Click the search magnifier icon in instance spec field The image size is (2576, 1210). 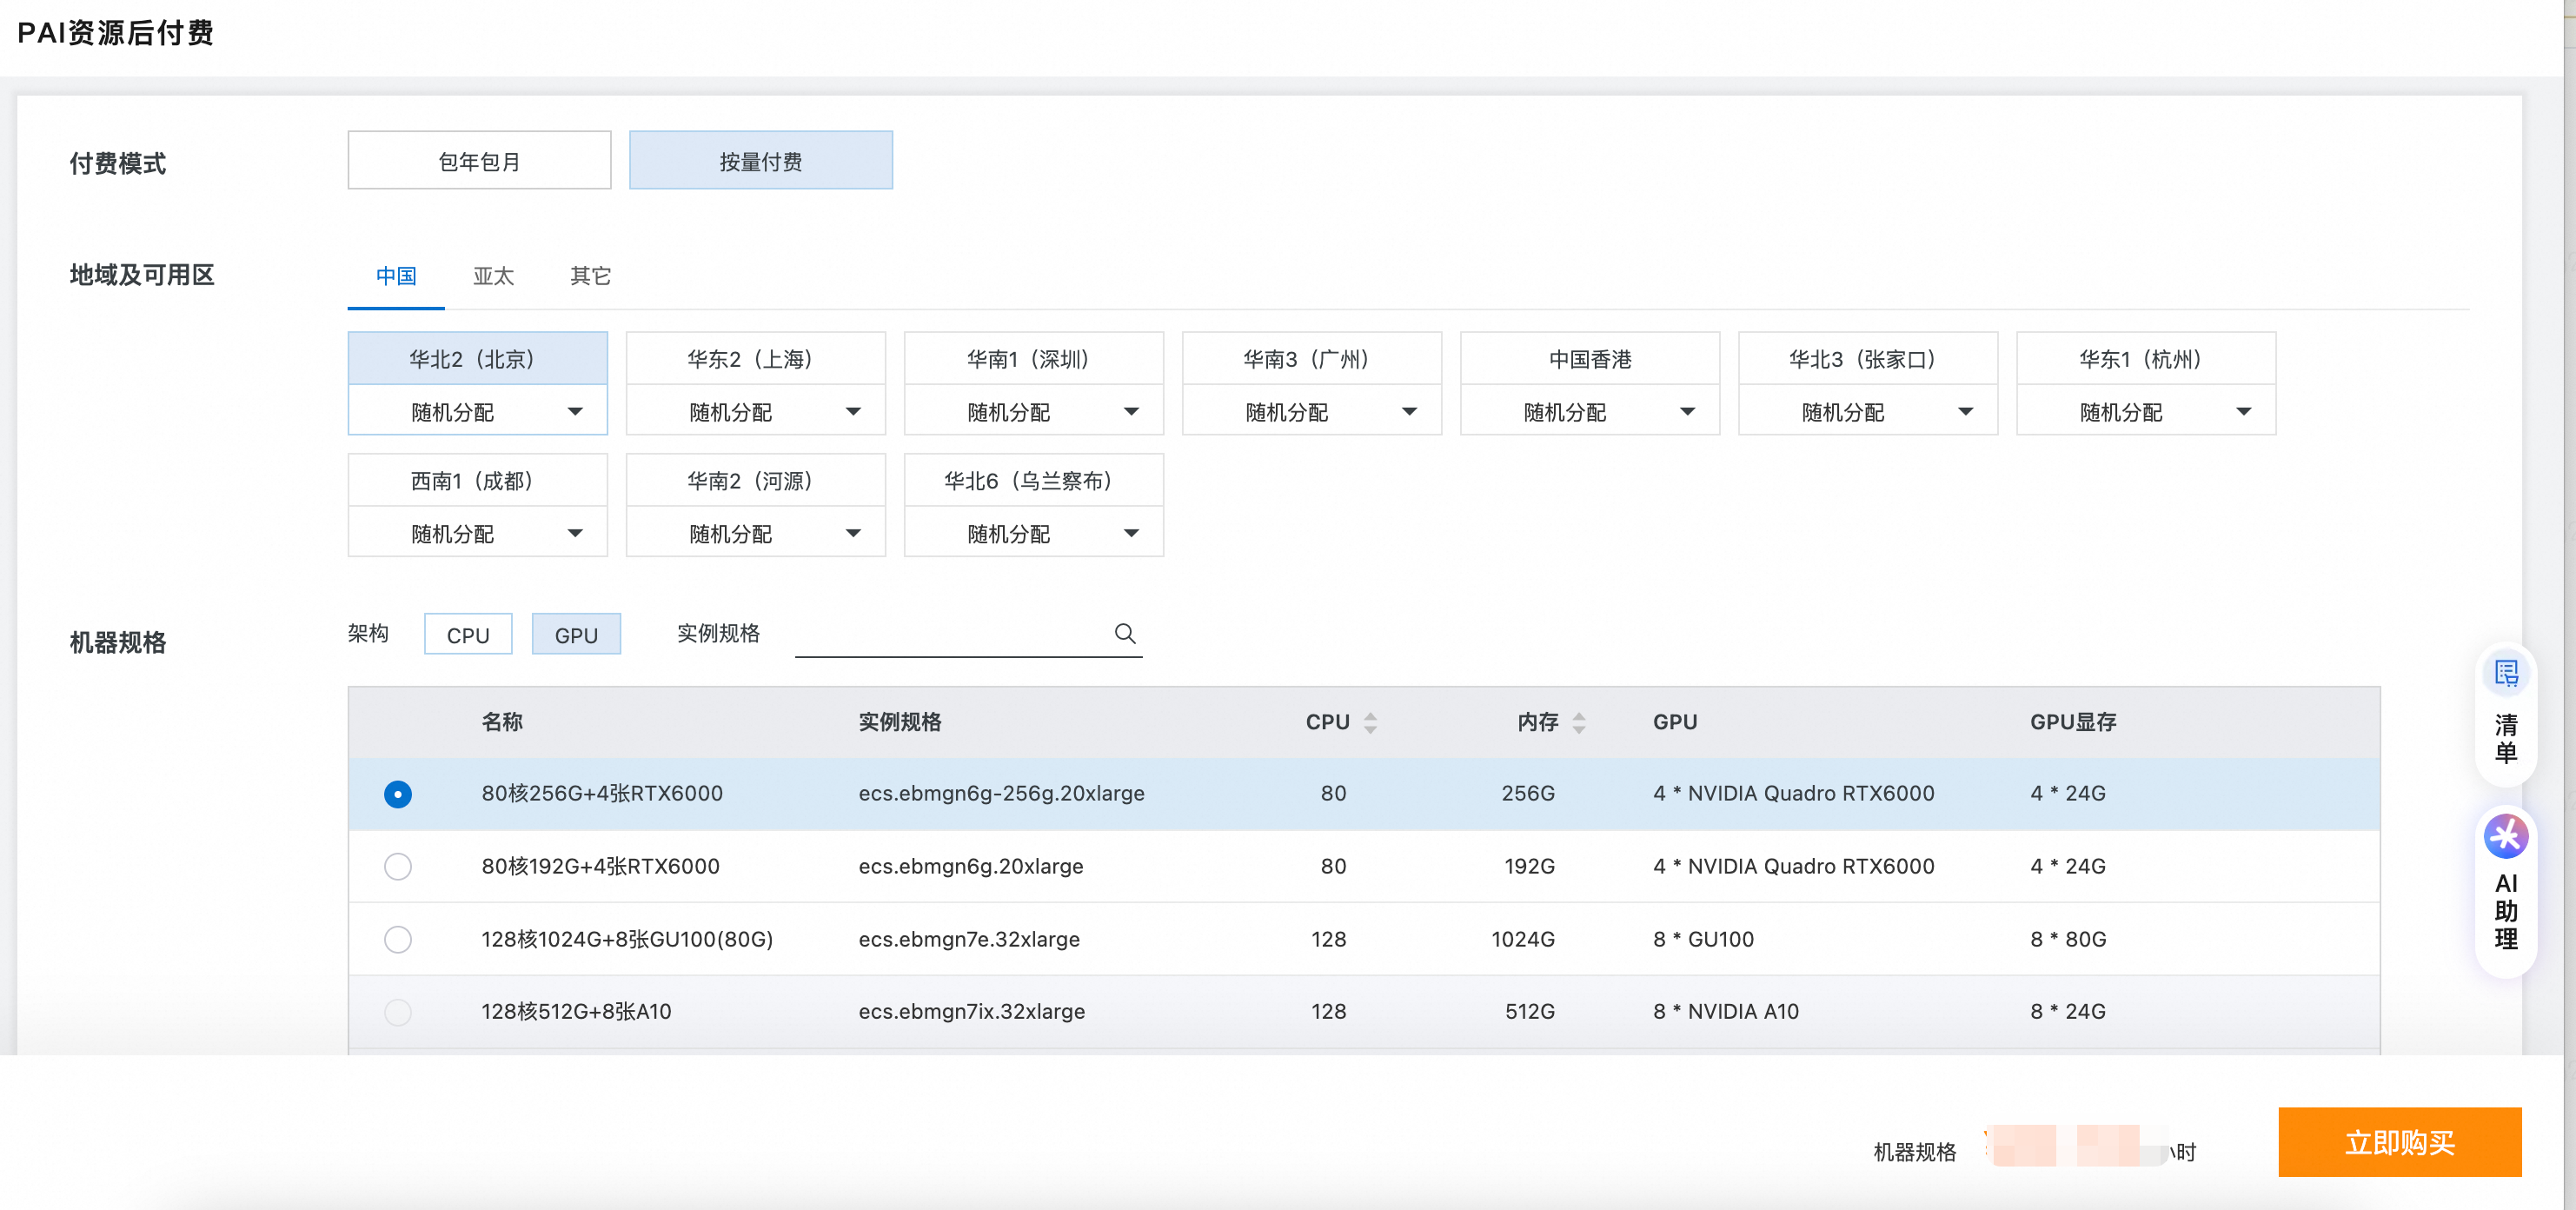[x=1124, y=633]
